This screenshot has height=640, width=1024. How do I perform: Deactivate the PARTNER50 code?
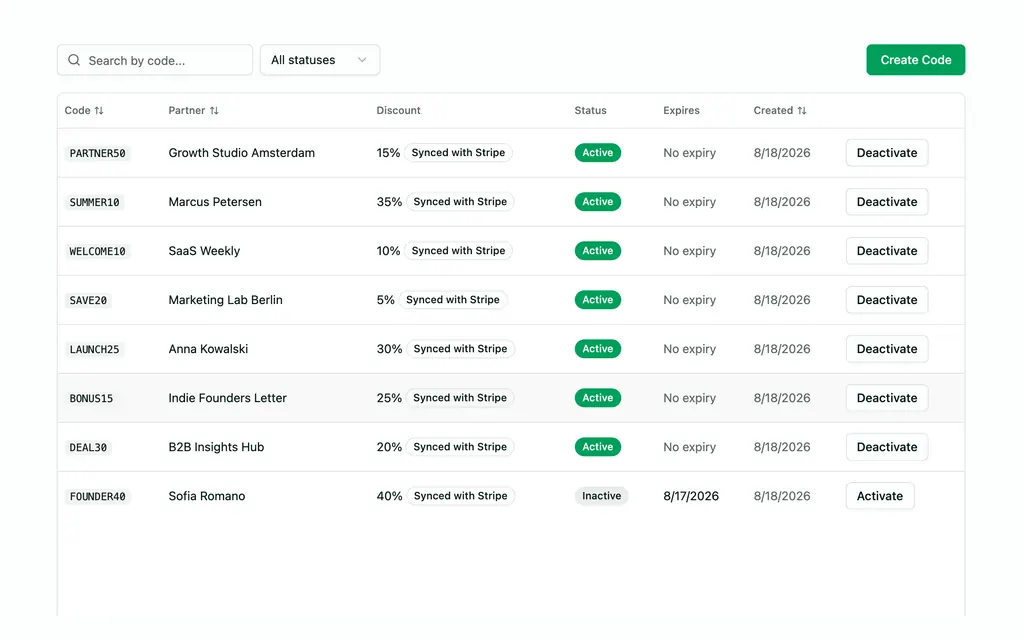[887, 153]
